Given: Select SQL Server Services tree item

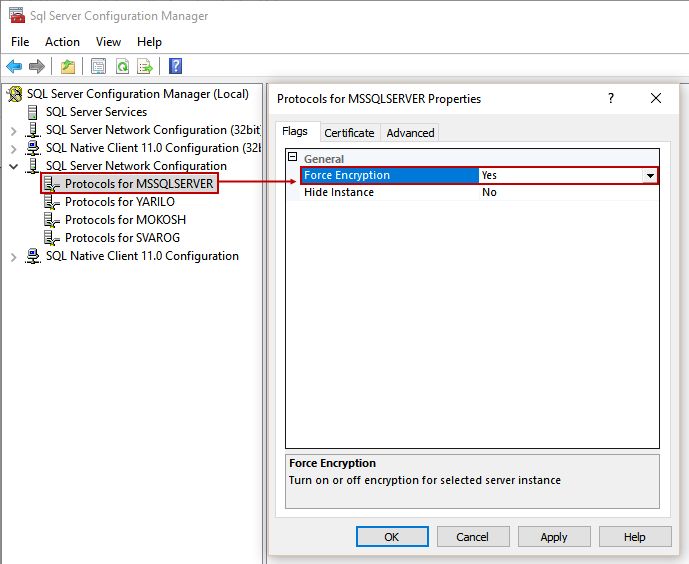Looking at the screenshot, I should pyautogui.click(x=96, y=112).
